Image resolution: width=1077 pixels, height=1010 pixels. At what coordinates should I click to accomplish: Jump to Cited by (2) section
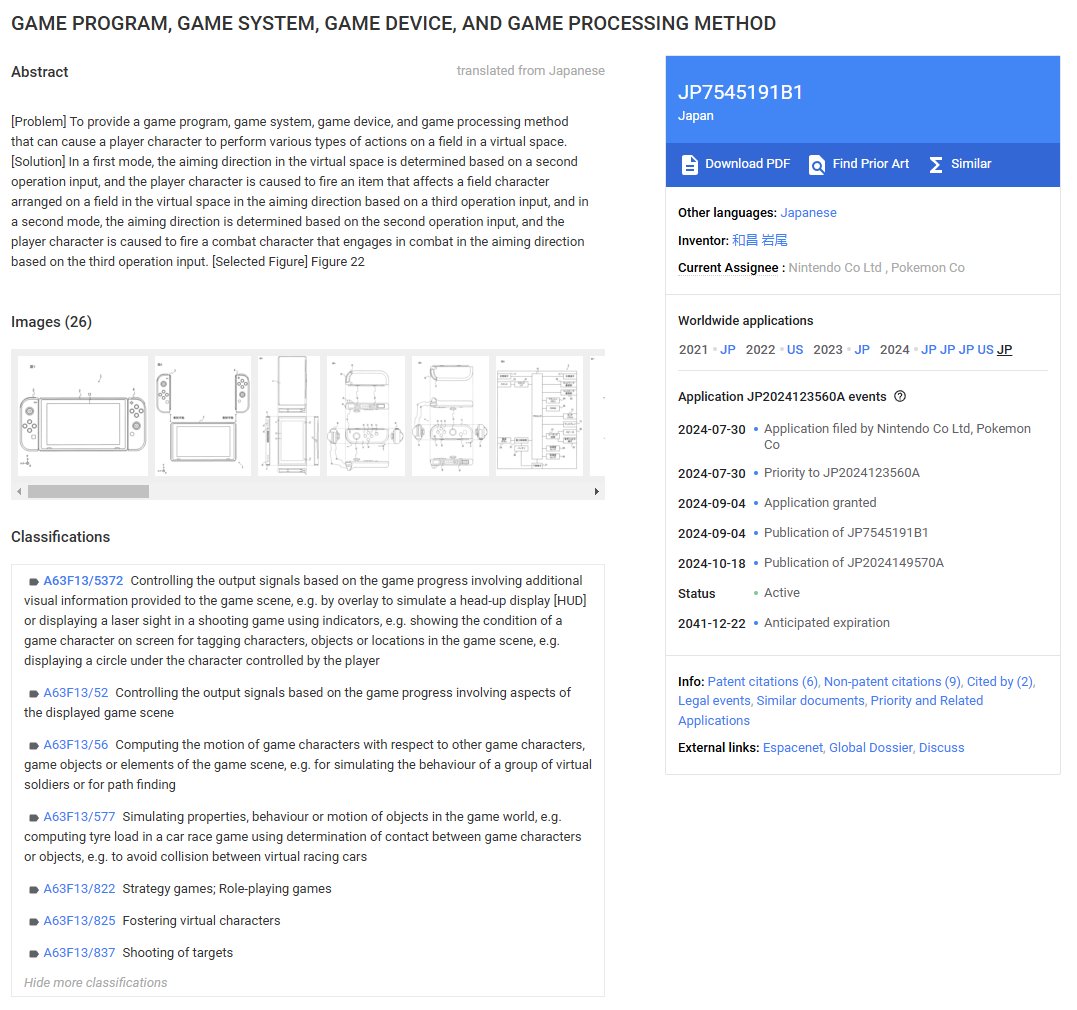[x=999, y=682]
